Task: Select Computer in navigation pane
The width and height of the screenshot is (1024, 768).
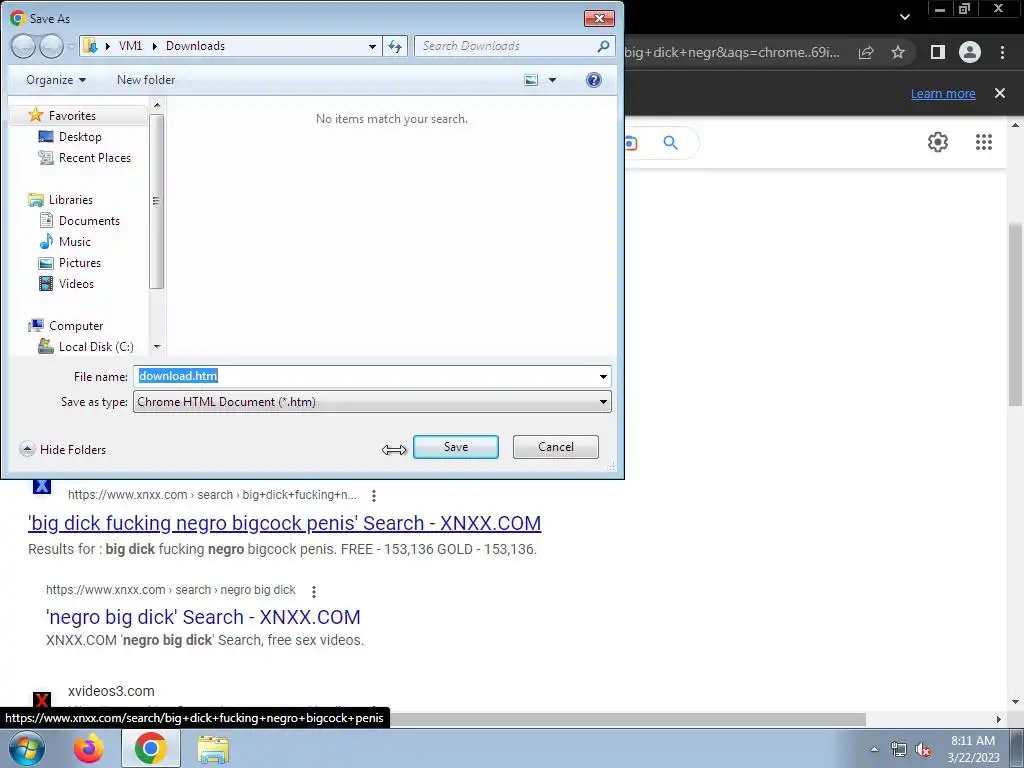Action: (x=76, y=325)
